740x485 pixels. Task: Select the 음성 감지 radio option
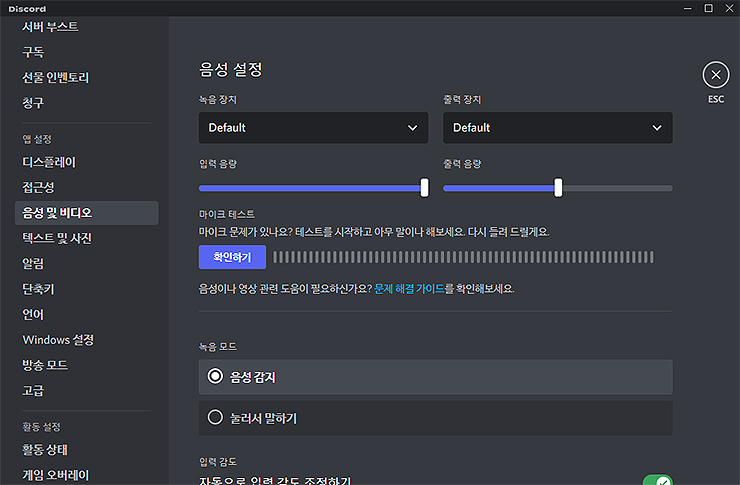click(436, 377)
